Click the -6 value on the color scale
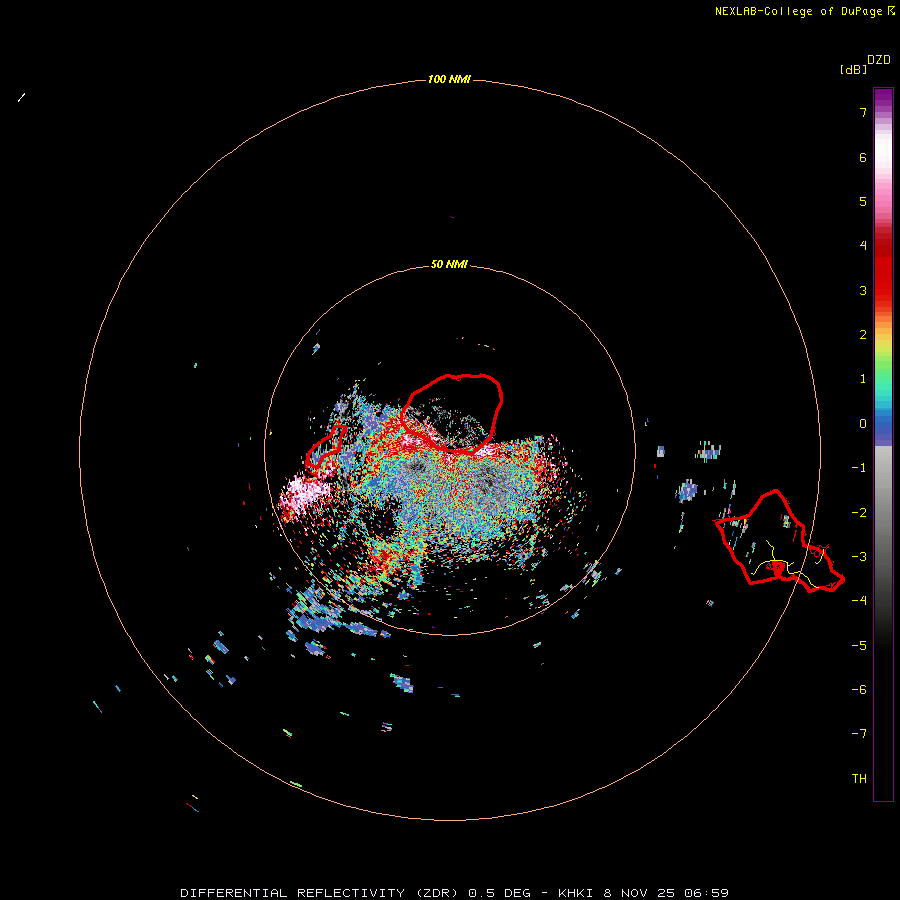The height and width of the screenshot is (900, 900). (859, 690)
